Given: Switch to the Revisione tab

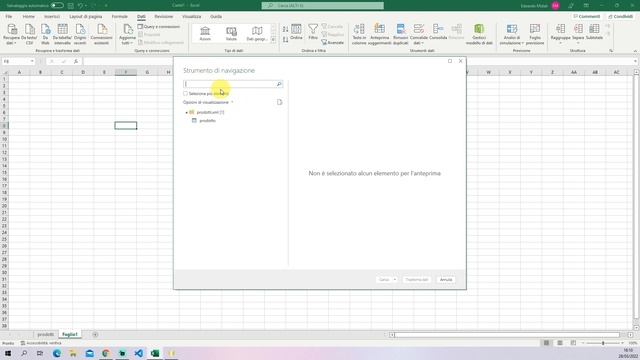Looking at the screenshot, I should pyautogui.click(x=164, y=17).
